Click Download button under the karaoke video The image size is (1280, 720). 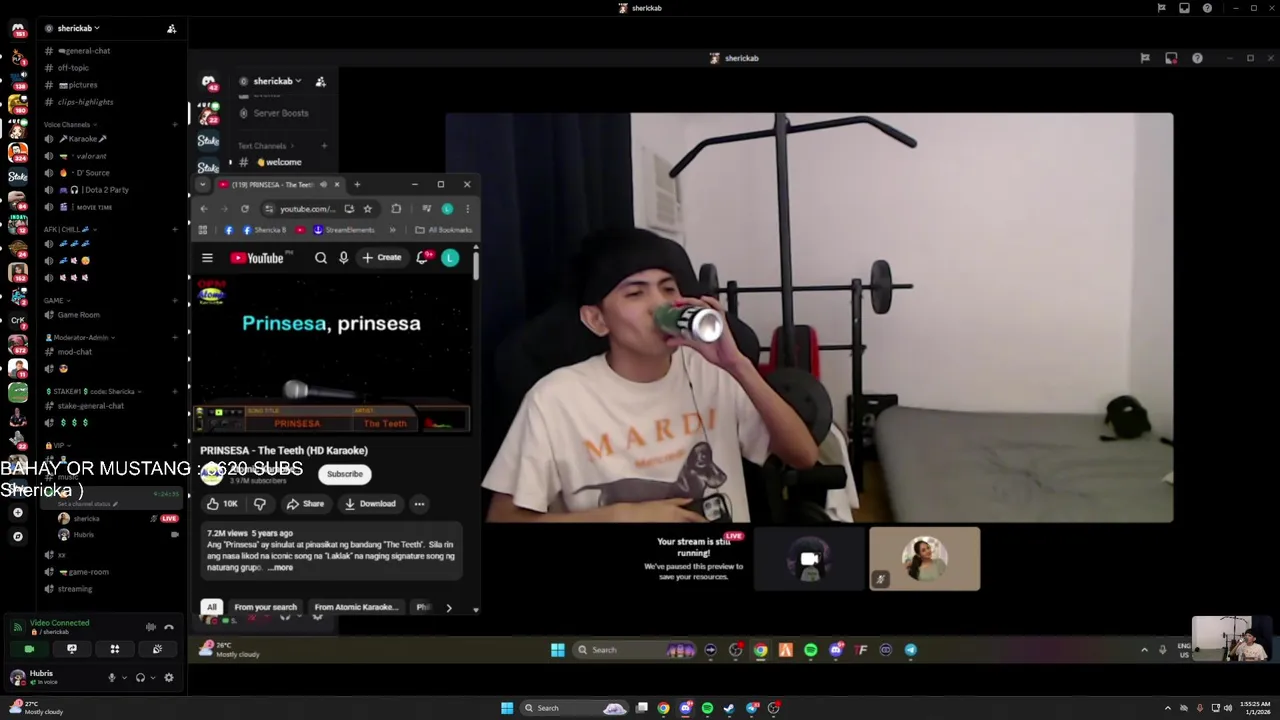tap(370, 504)
